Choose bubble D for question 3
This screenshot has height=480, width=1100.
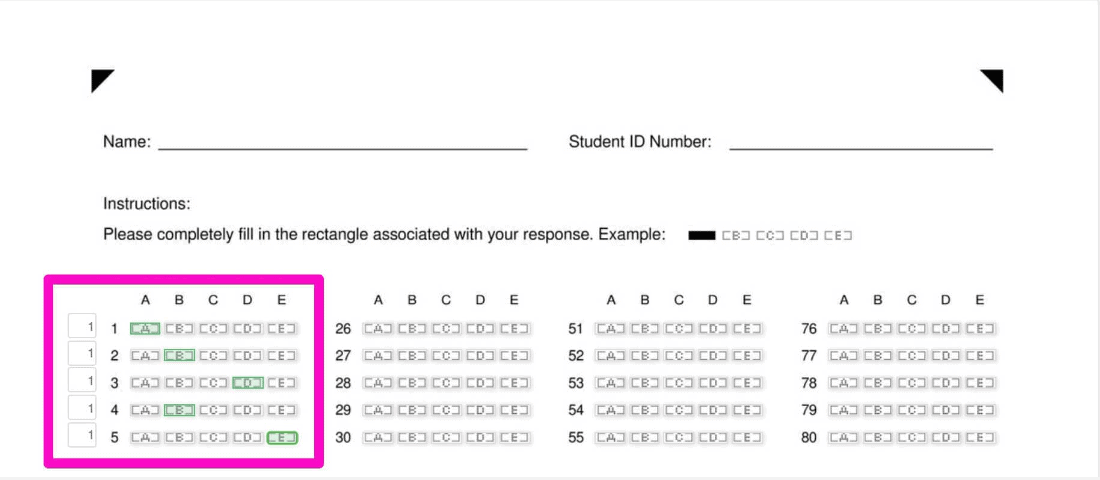pyautogui.click(x=247, y=382)
